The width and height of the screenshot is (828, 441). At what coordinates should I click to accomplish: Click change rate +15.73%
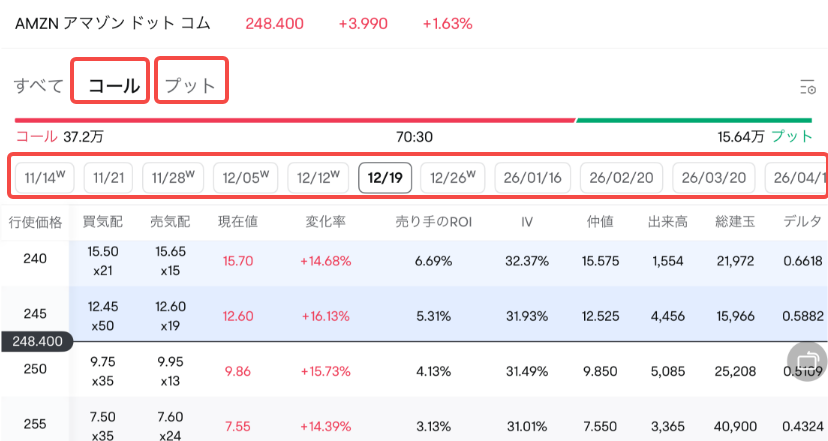pyautogui.click(x=325, y=371)
